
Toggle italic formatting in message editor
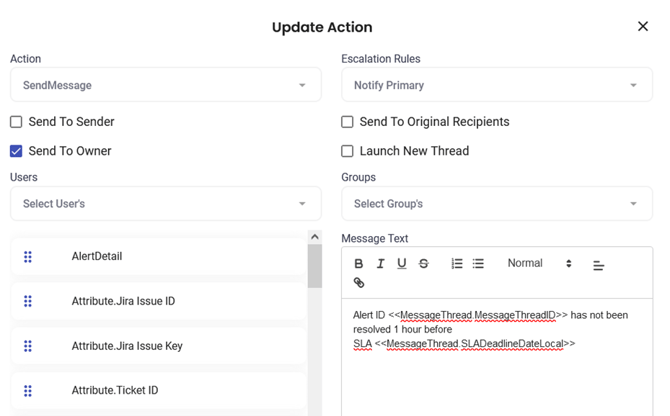(380, 264)
